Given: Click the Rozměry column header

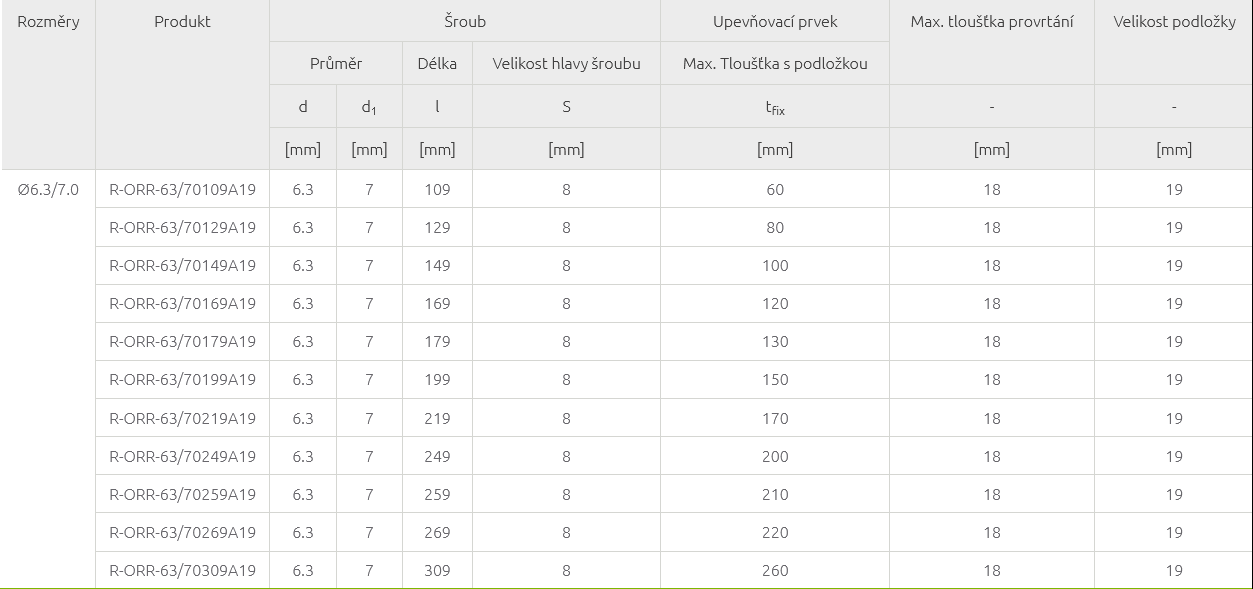Looking at the screenshot, I should pos(48,21).
